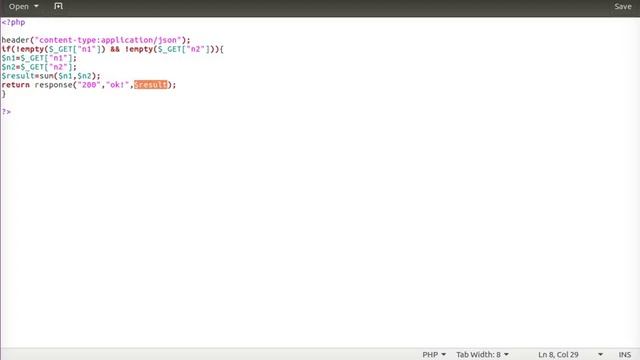Click the header content-type line
The image size is (640, 360).
(x=96, y=40)
